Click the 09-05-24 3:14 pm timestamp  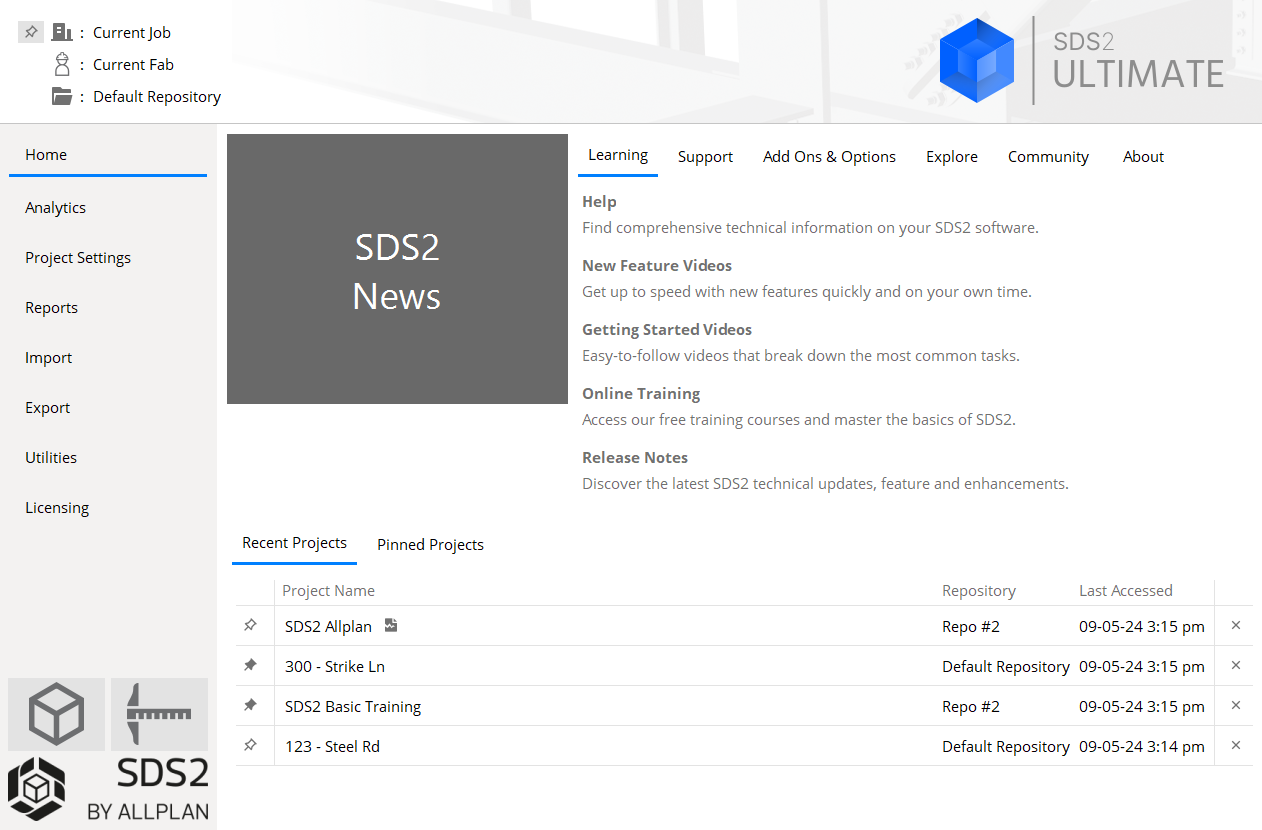coord(1142,746)
